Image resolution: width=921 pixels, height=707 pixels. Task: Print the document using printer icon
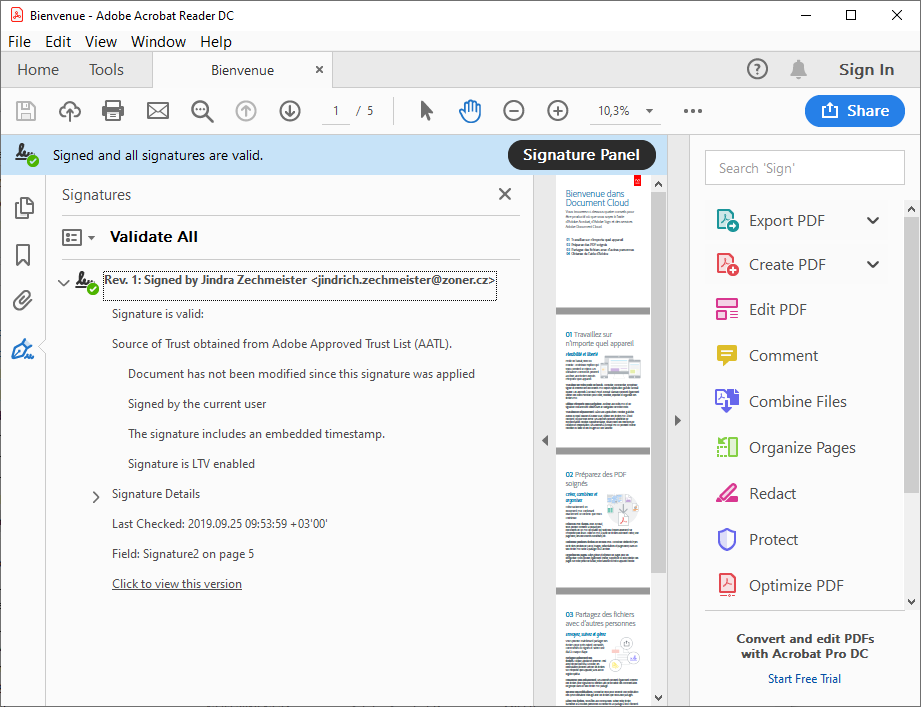pyautogui.click(x=113, y=110)
